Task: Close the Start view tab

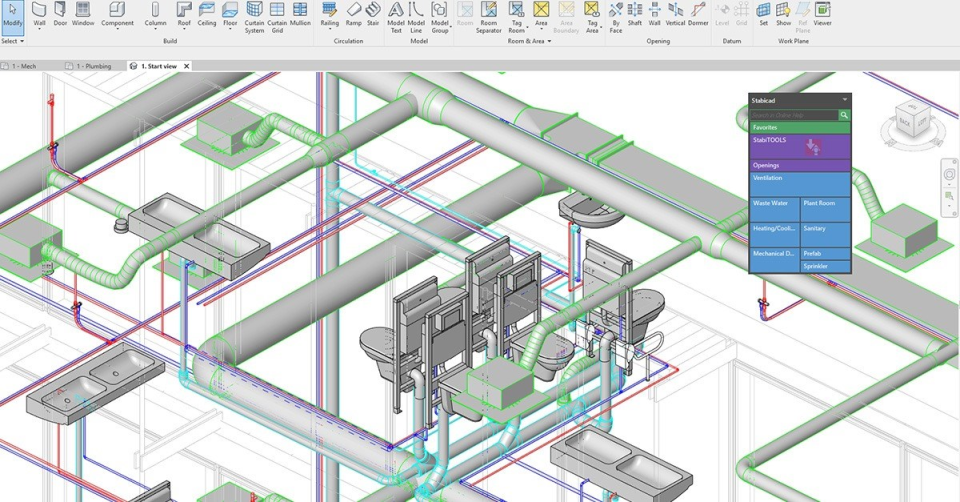Action: (187, 66)
